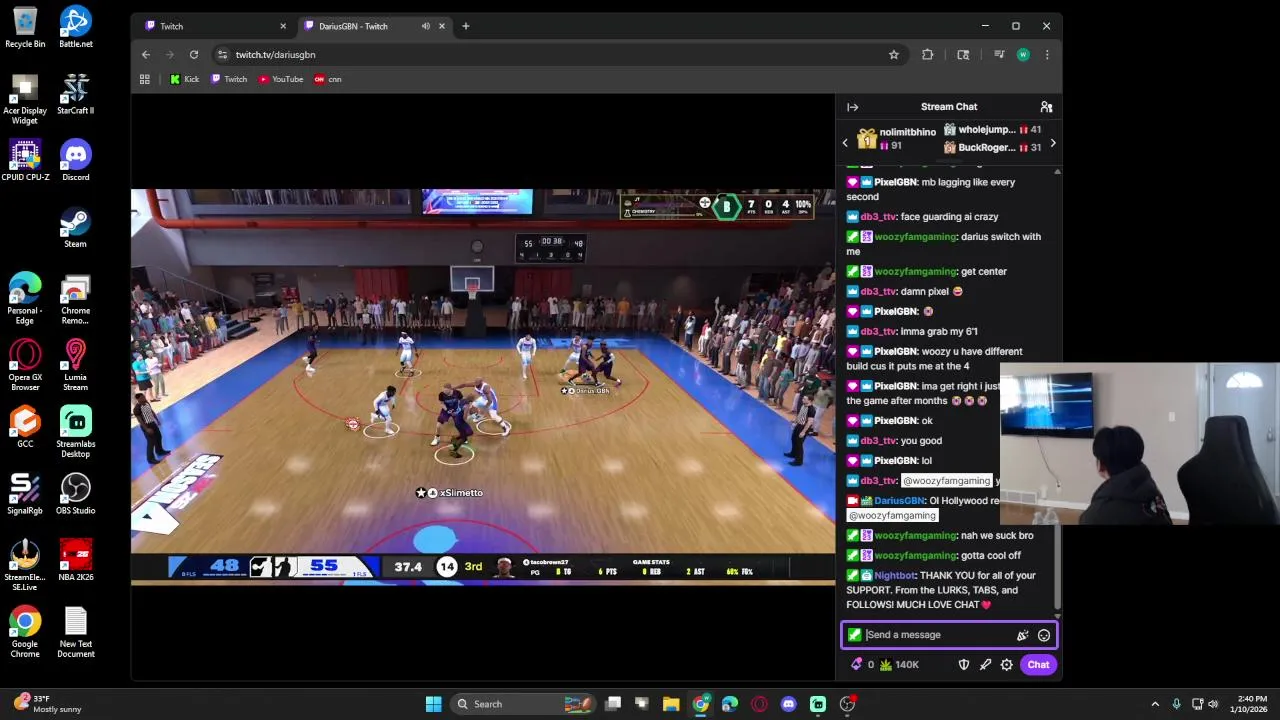1280x720 pixels.
Task: Open File Explorer from the taskbar
Action: [671, 704]
